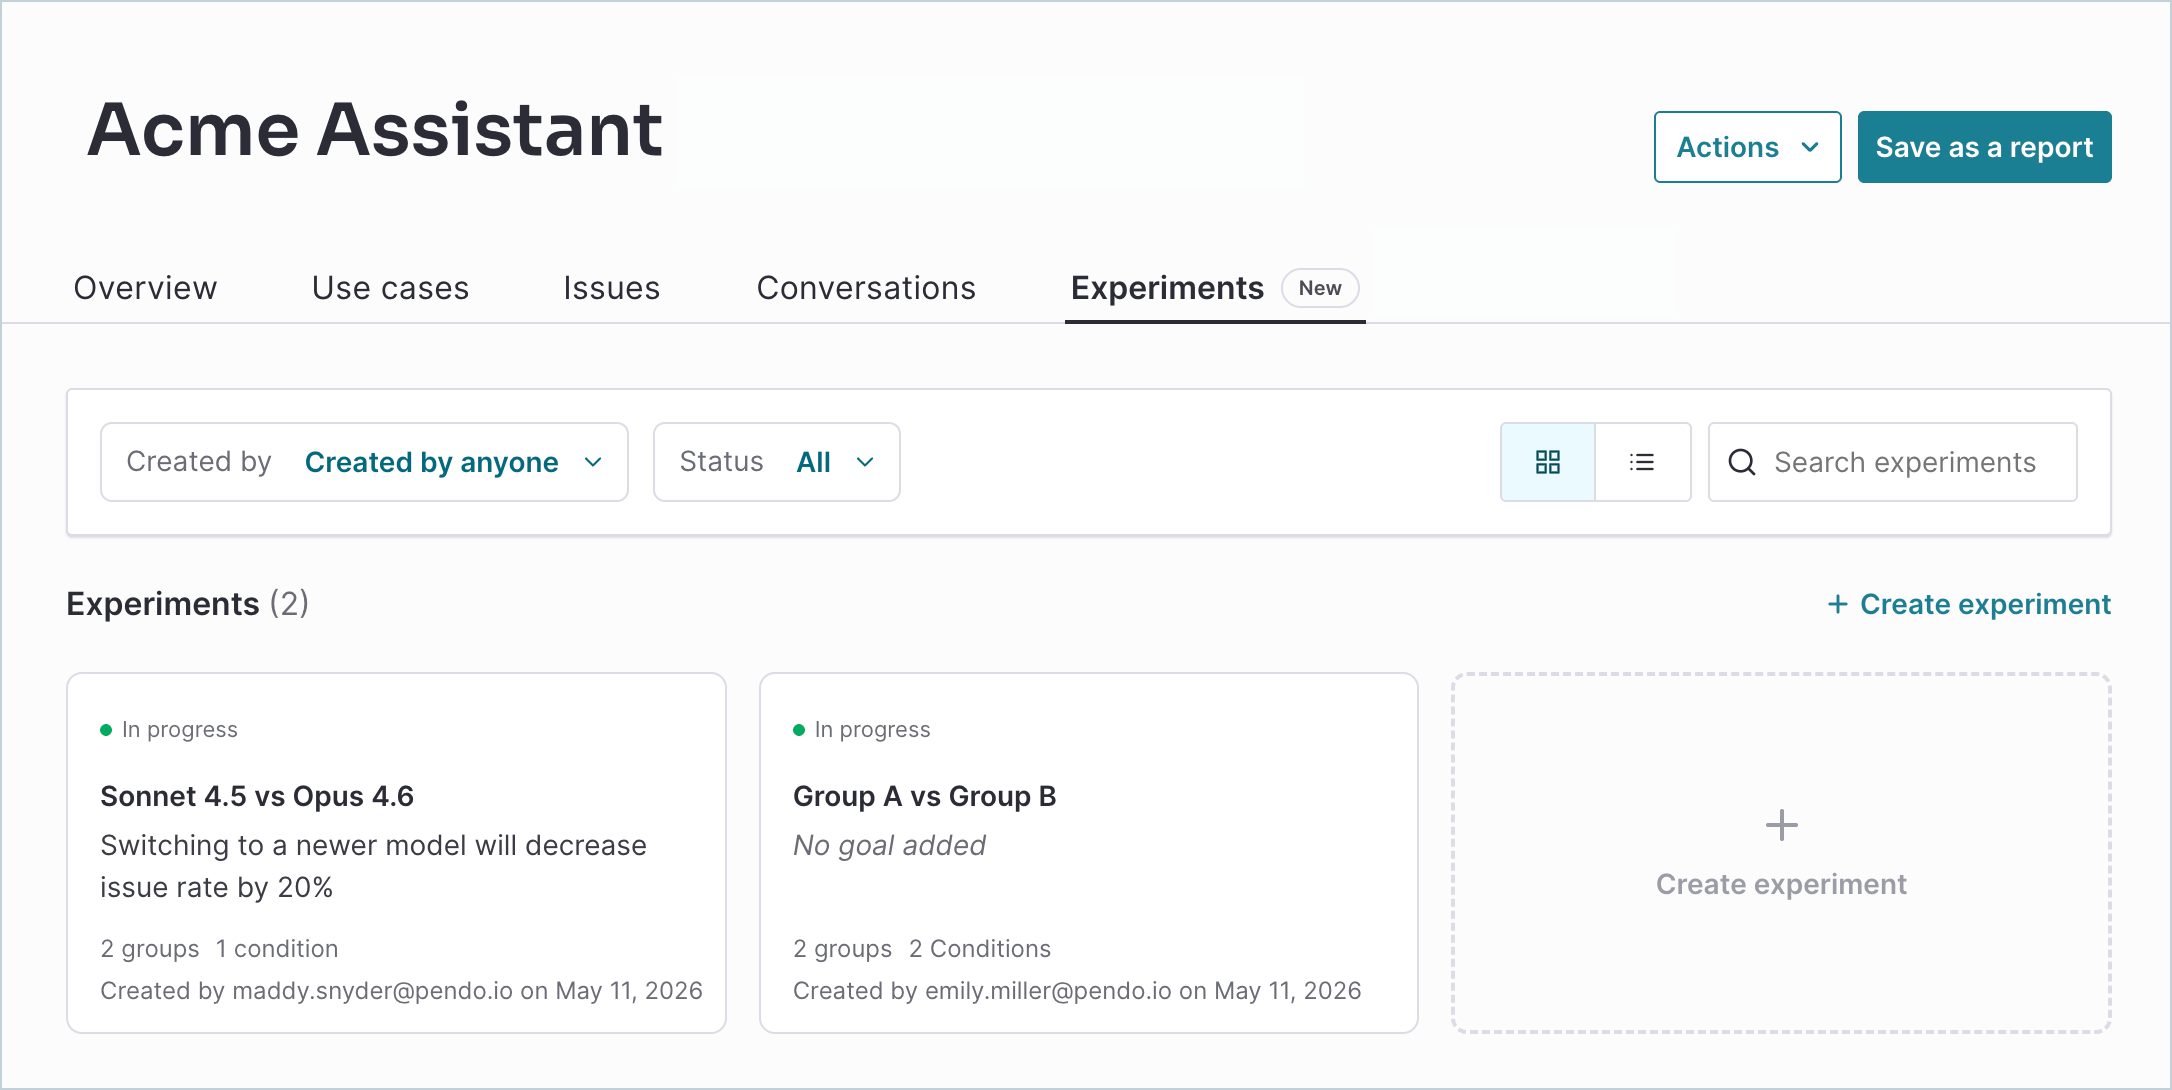Click the dashed Create experiment card label
Image resolution: width=2172 pixels, height=1090 pixels.
click(1781, 884)
